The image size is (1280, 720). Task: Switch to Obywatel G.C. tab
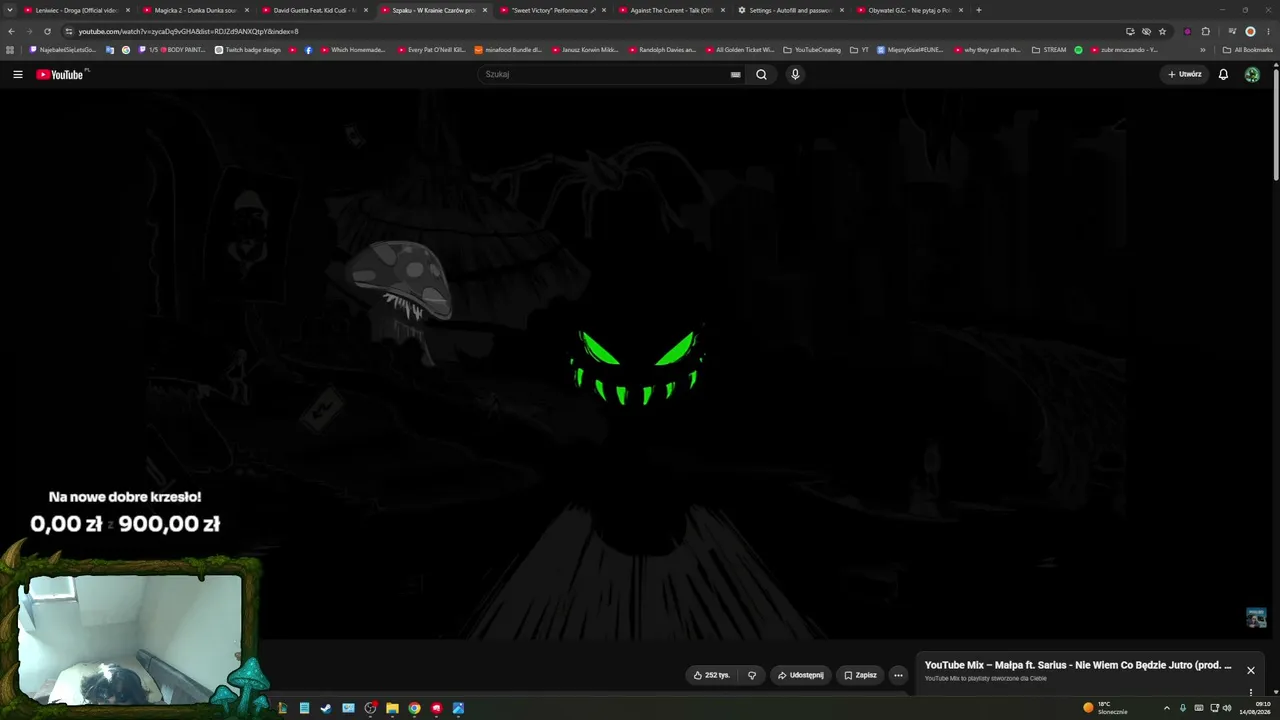pyautogui.click(x=910, y=10)
